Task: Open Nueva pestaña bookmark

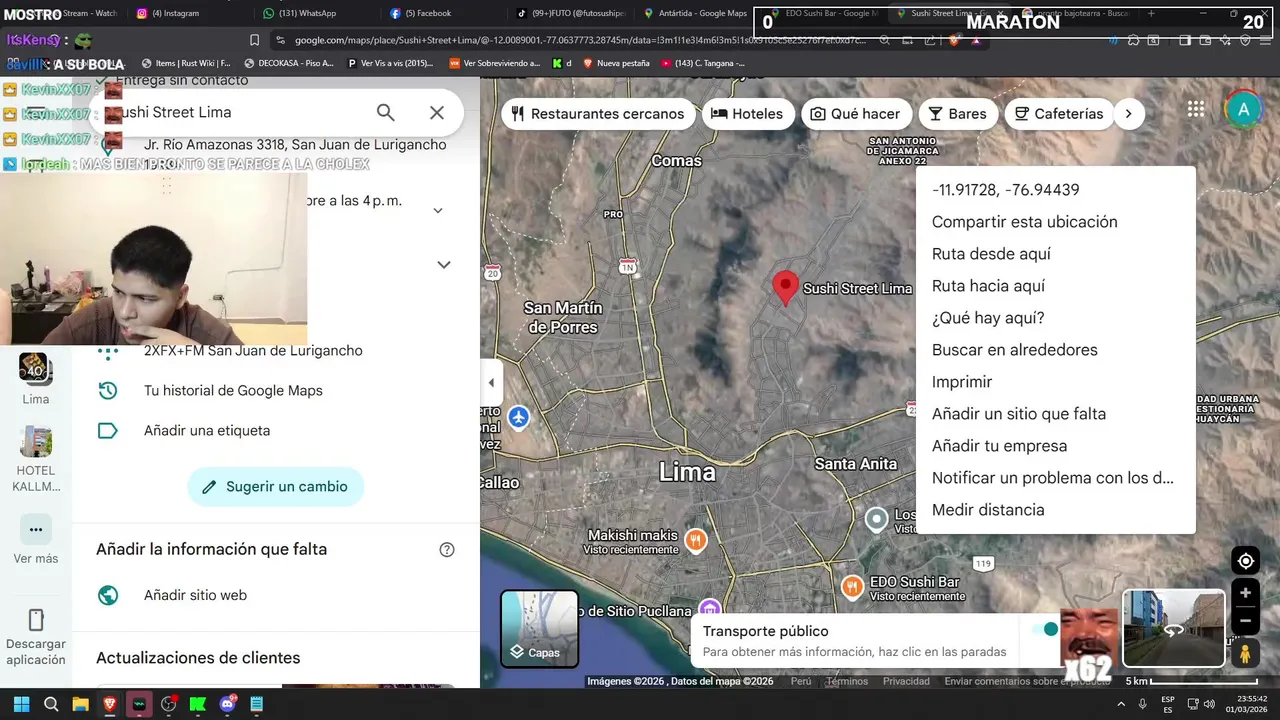Action: 616,63
